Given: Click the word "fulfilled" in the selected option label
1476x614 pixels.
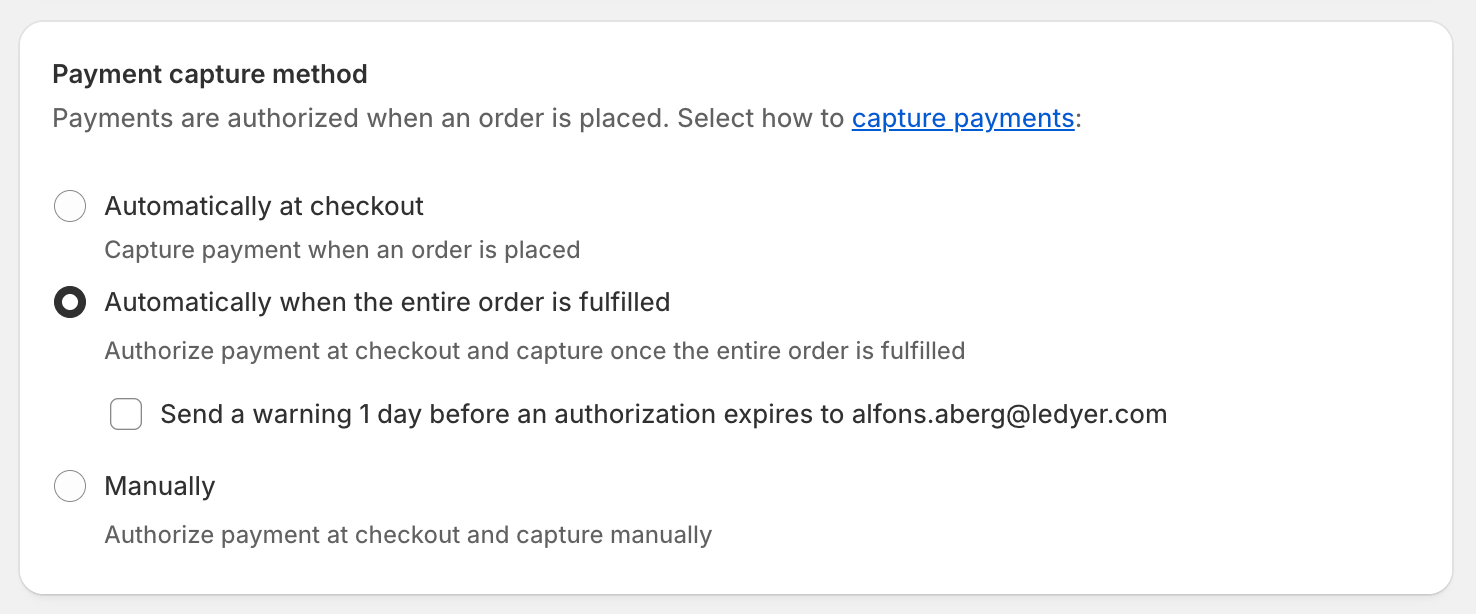Looking at the screenshot, I should (624, 303).
